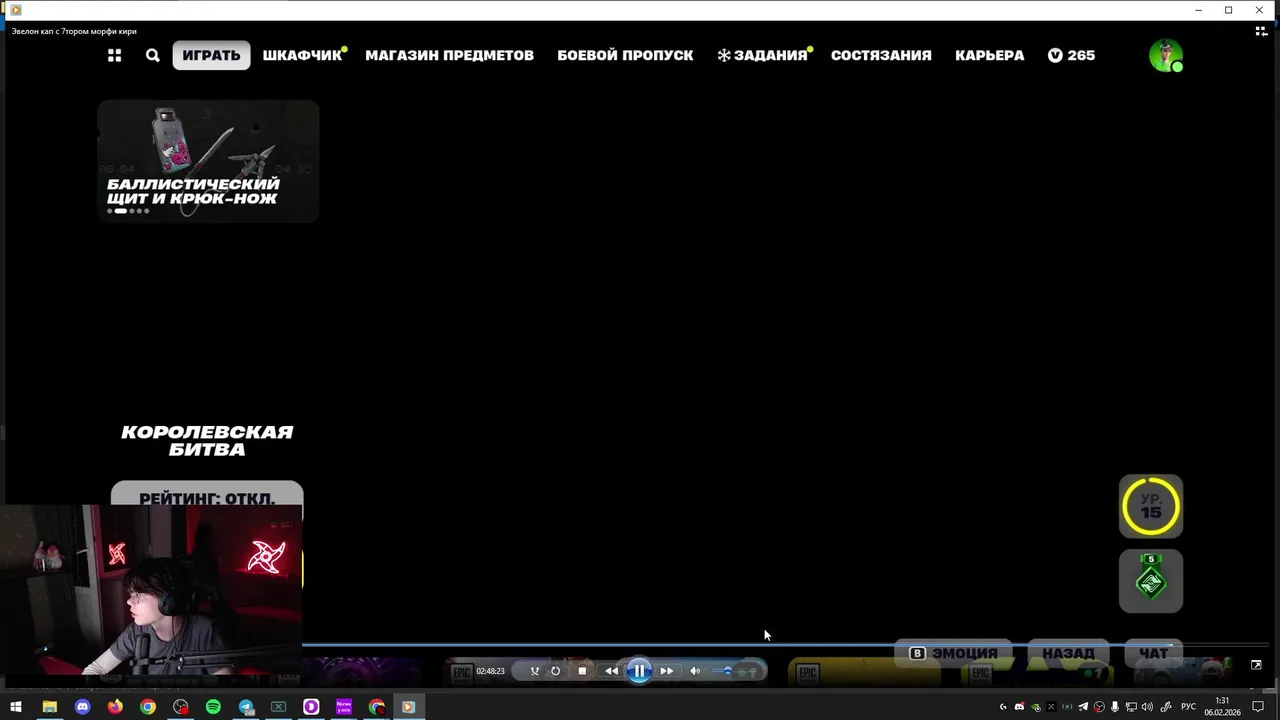The height and width of the screenshot is (720, 1280).
Task: Toggle repeat in the media player
Action: click(556, 671)
